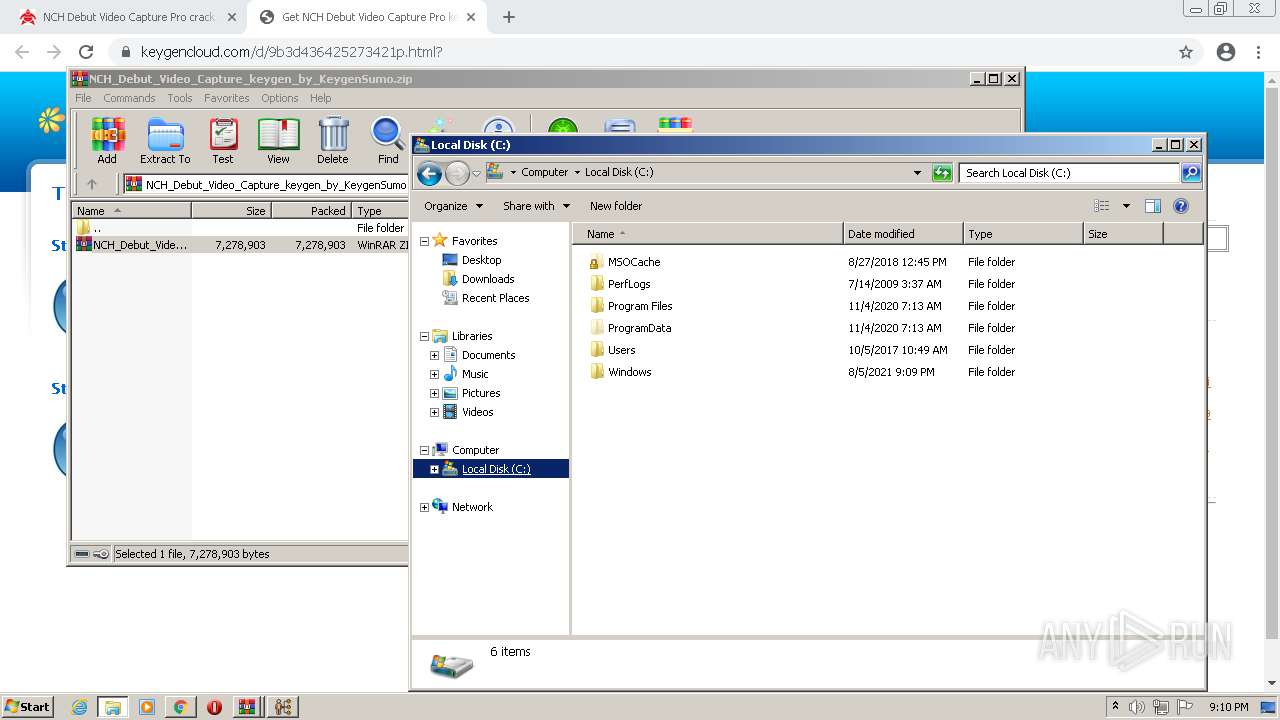1280x720 pixels.
Task: Select Recent Places in Favorites
Action: pos(495,298)
